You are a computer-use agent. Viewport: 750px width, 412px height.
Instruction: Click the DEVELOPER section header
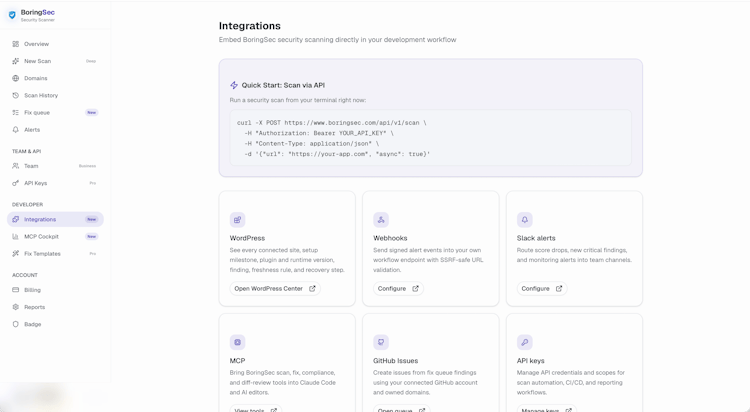coord(27,205)
